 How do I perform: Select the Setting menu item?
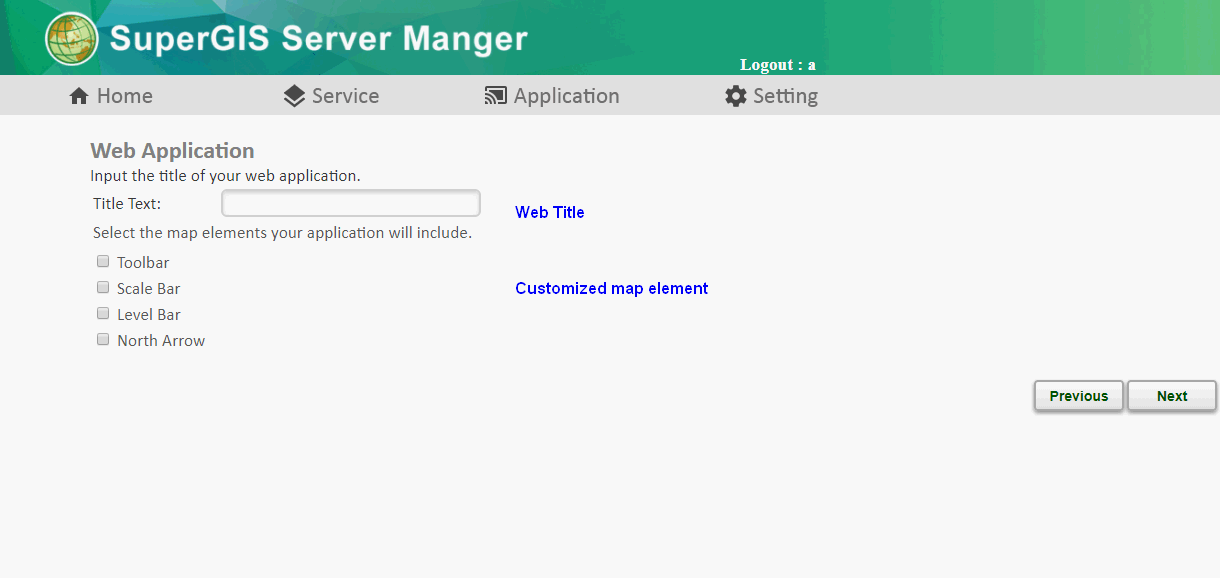[x=772, y=96]
